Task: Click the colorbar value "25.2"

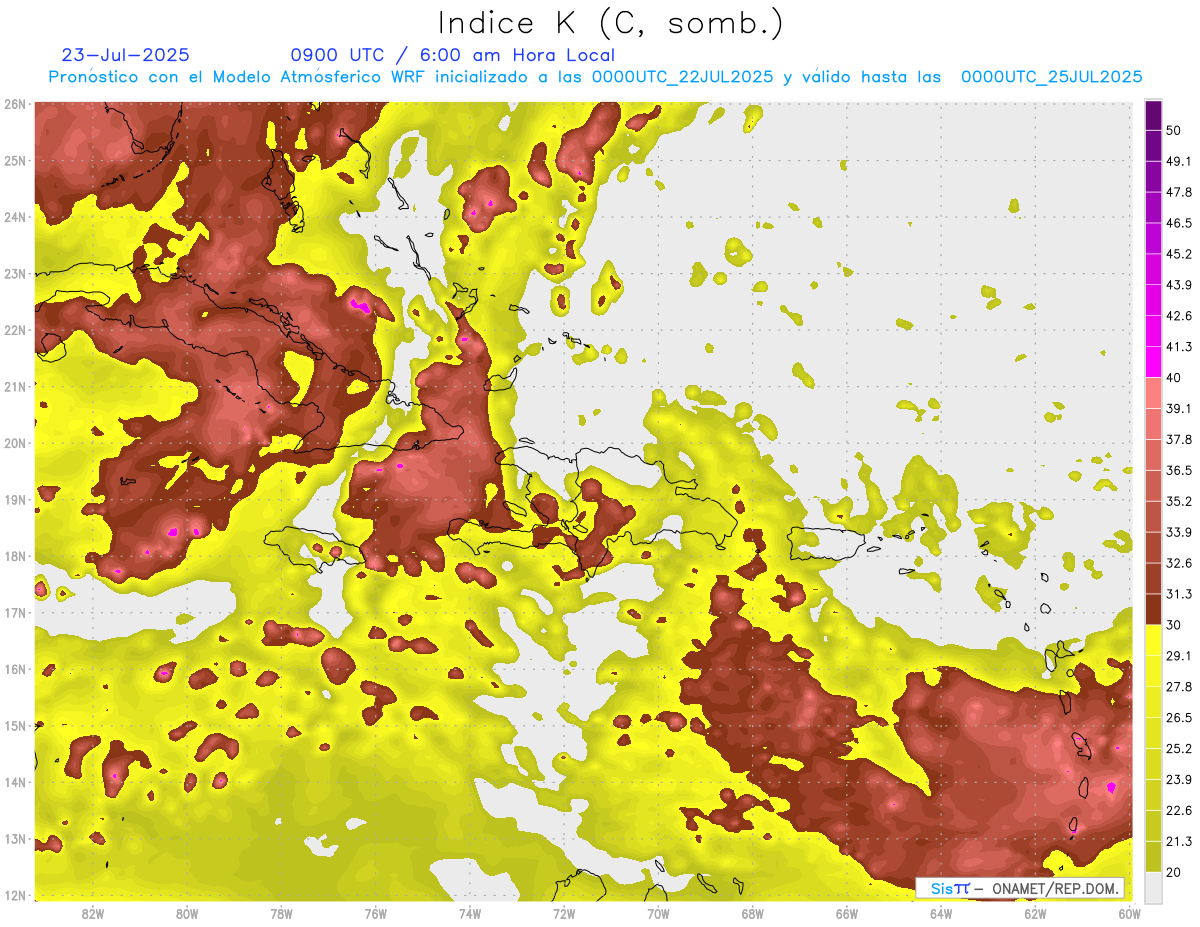Action: (x=1178, y=749)
